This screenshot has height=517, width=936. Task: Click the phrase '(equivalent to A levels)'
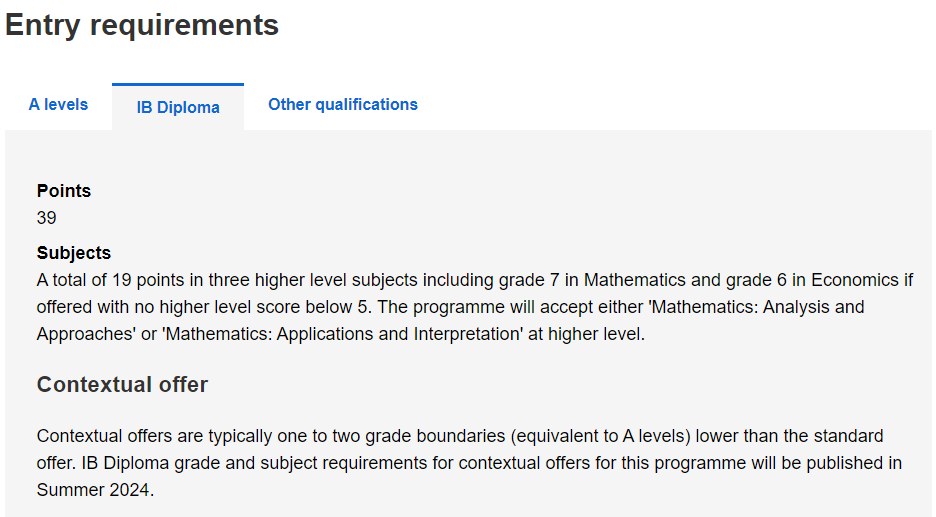(x=601, y=436)
